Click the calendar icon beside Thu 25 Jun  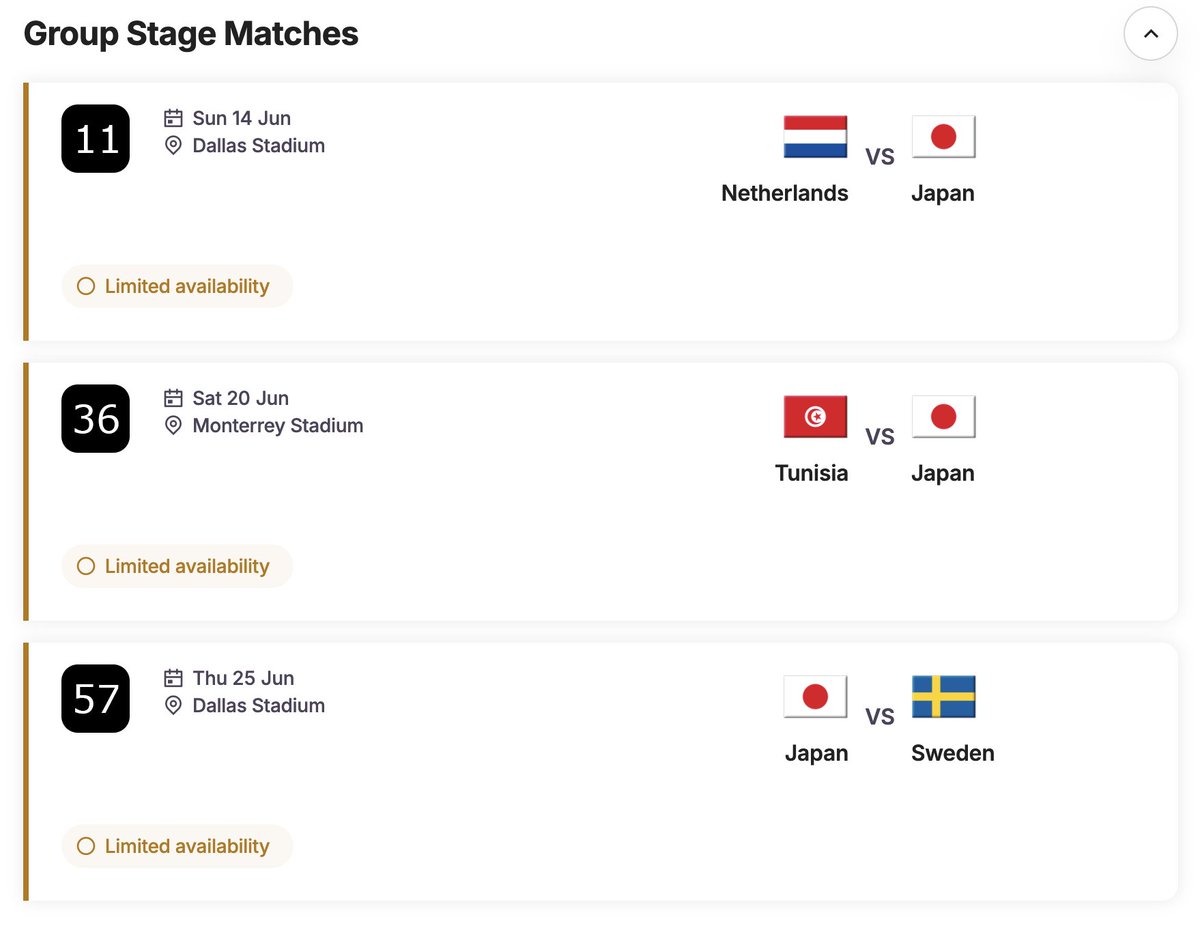pos(173,678)
